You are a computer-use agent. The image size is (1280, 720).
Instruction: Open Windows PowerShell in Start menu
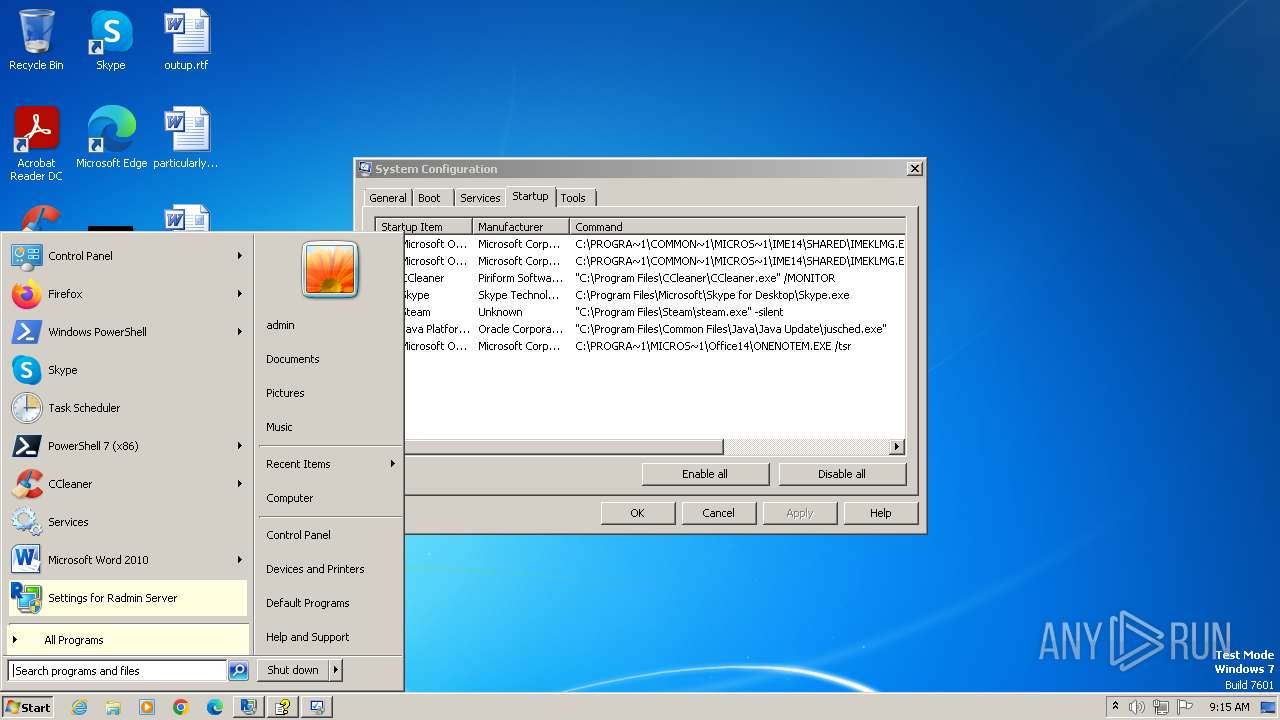(x=128, y=332)
